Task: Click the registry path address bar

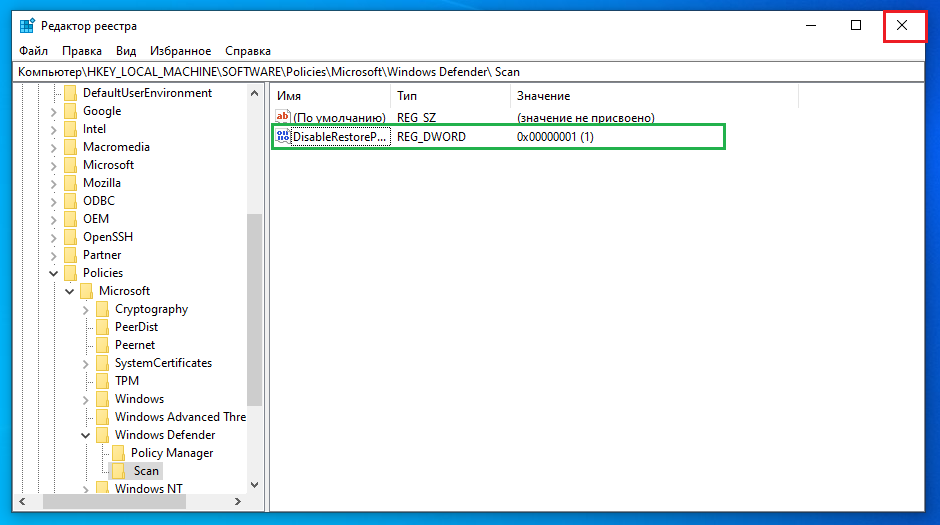Action: point(468,72)
